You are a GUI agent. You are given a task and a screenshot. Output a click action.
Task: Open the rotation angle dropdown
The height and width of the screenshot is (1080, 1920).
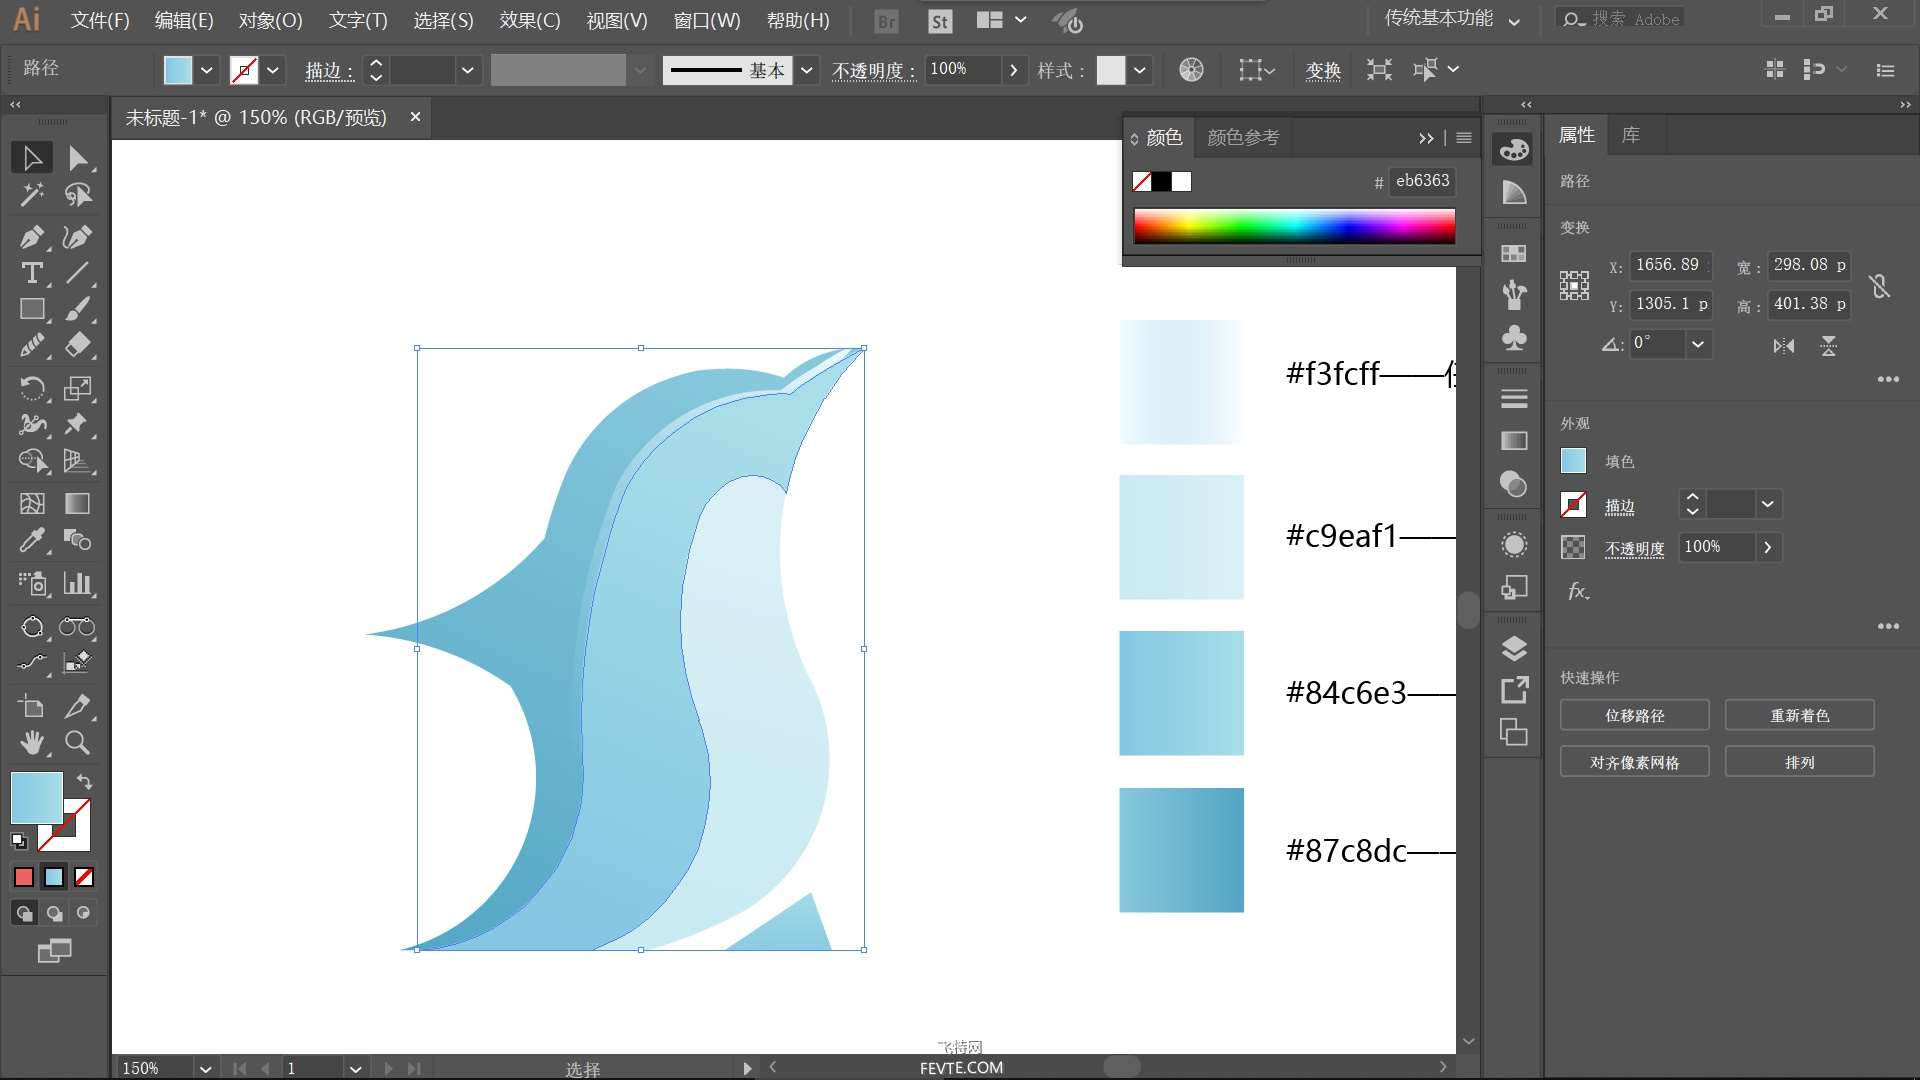(1697, 344)
